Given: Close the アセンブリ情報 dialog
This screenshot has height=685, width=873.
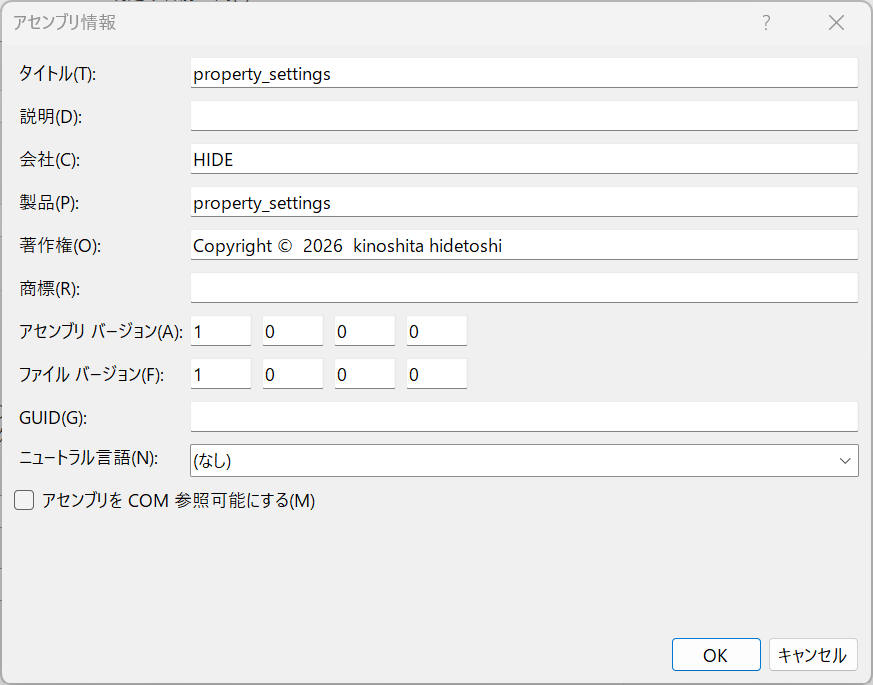Looking at the screenshot, I should 836,23.
